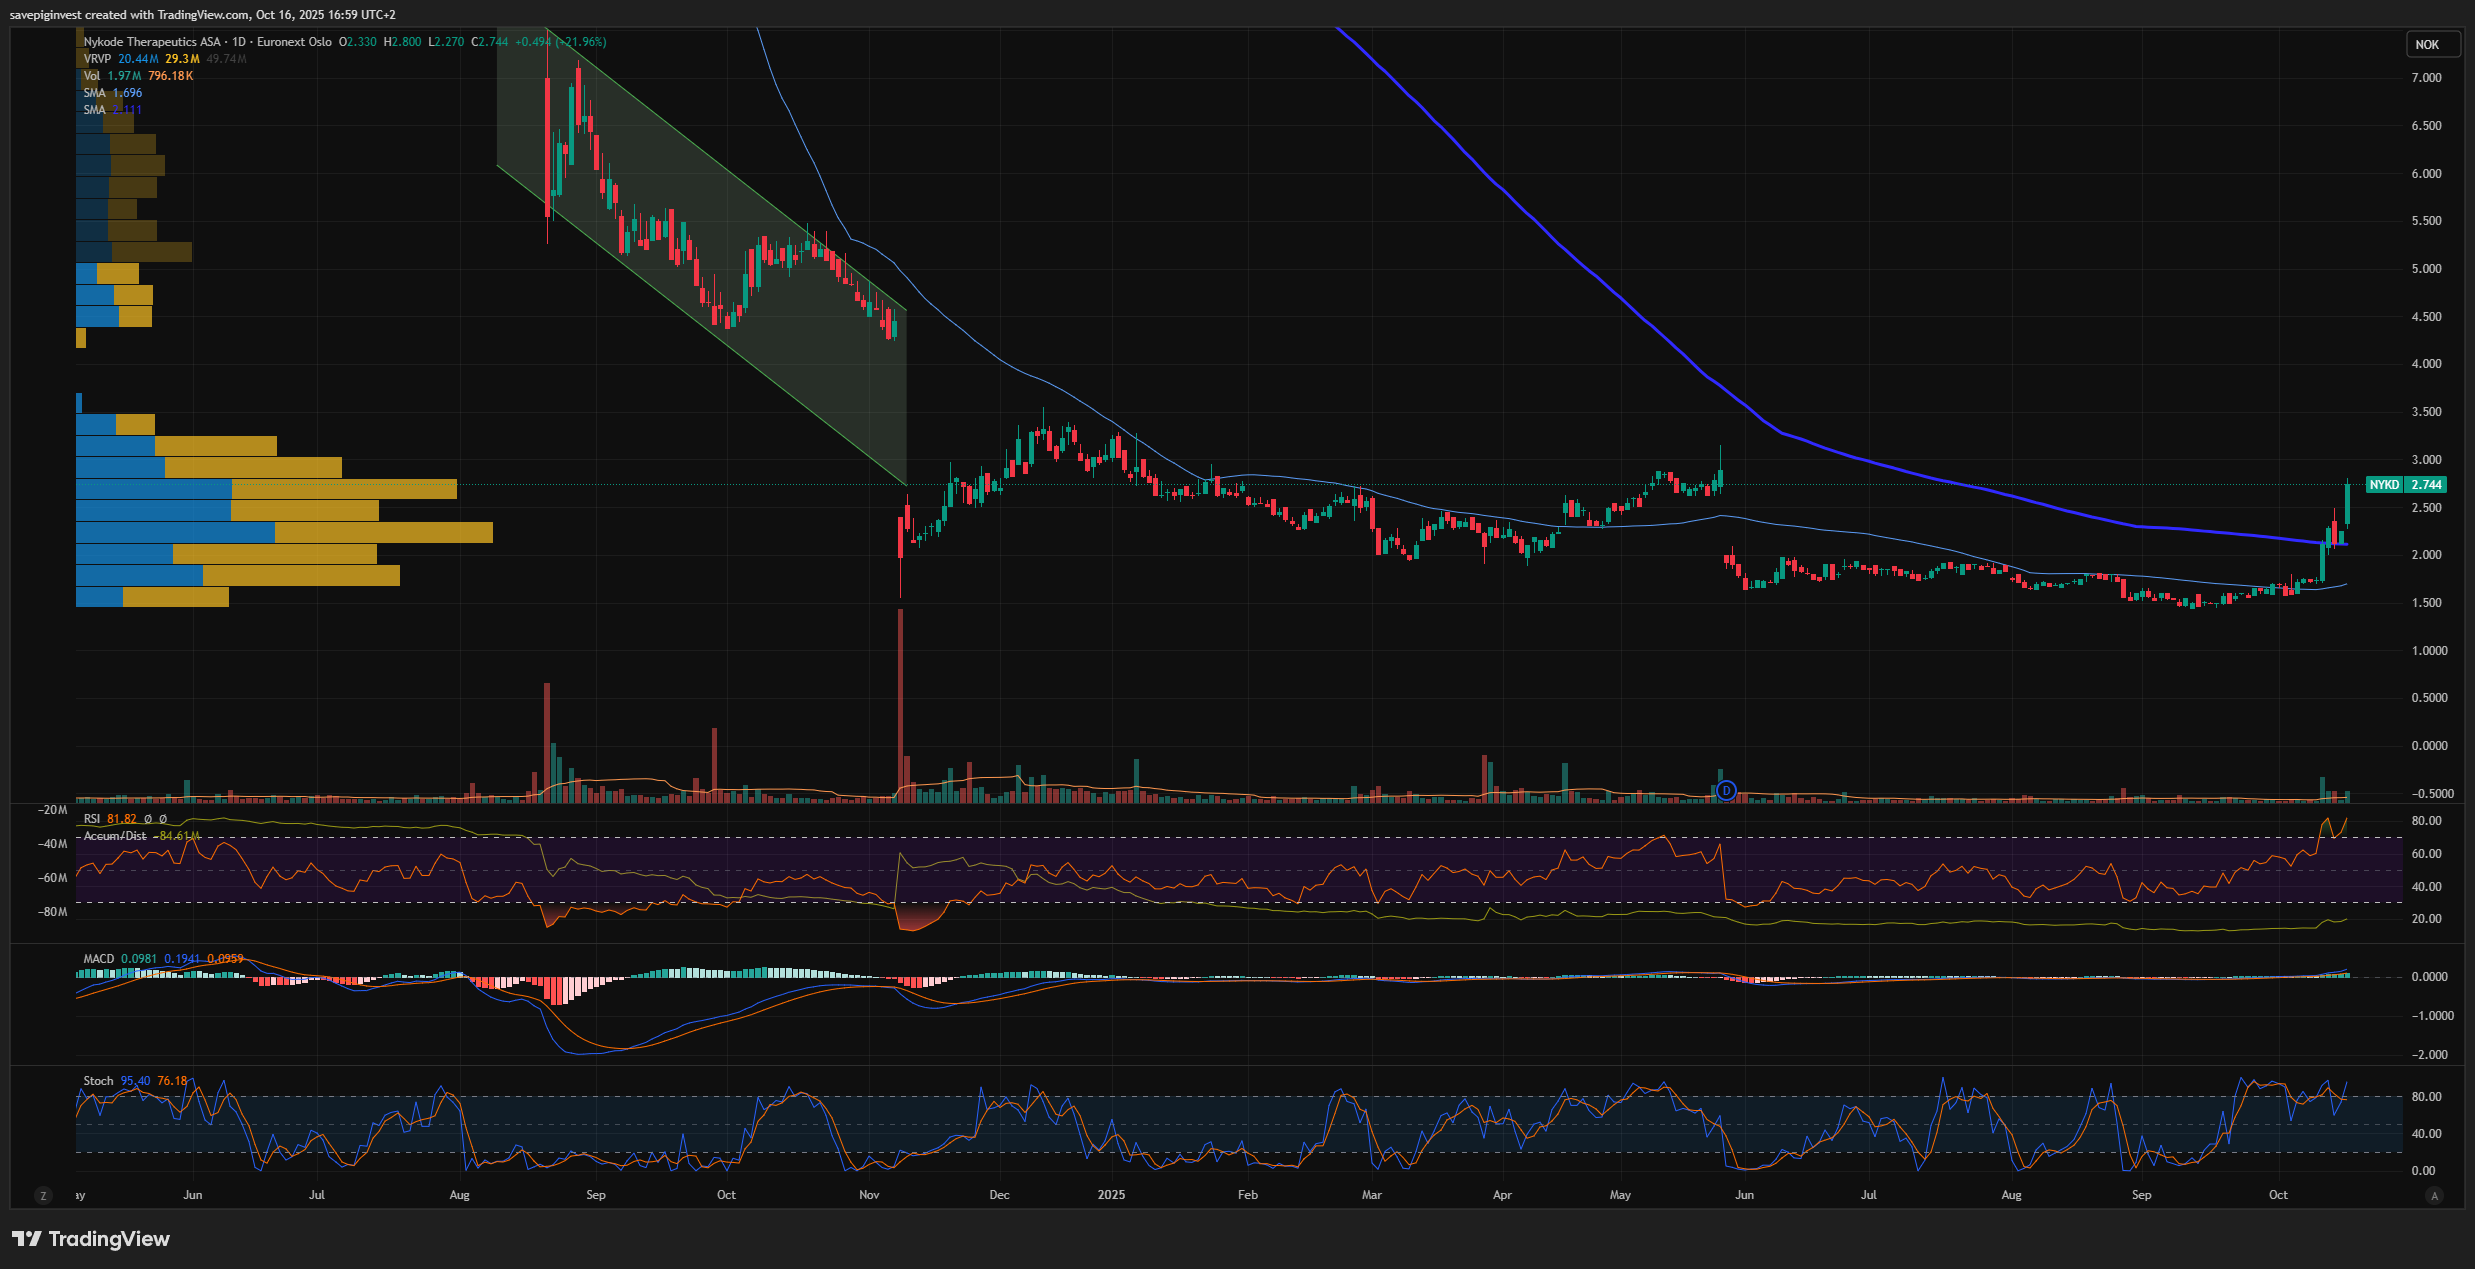Expand the RSI indicator legend
This screenshot has width=2475, height=1269.
click(92, 819)
